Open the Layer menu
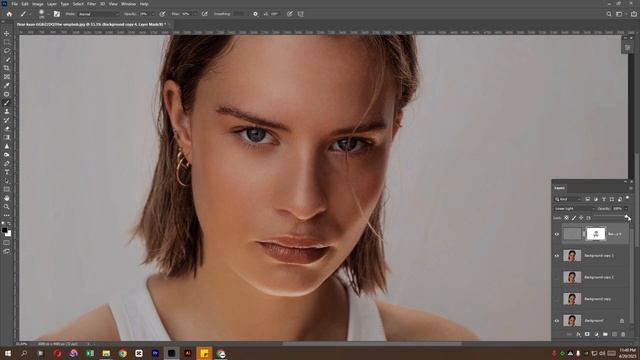Screen dimensions: 640x360 [x=52, y=4]
